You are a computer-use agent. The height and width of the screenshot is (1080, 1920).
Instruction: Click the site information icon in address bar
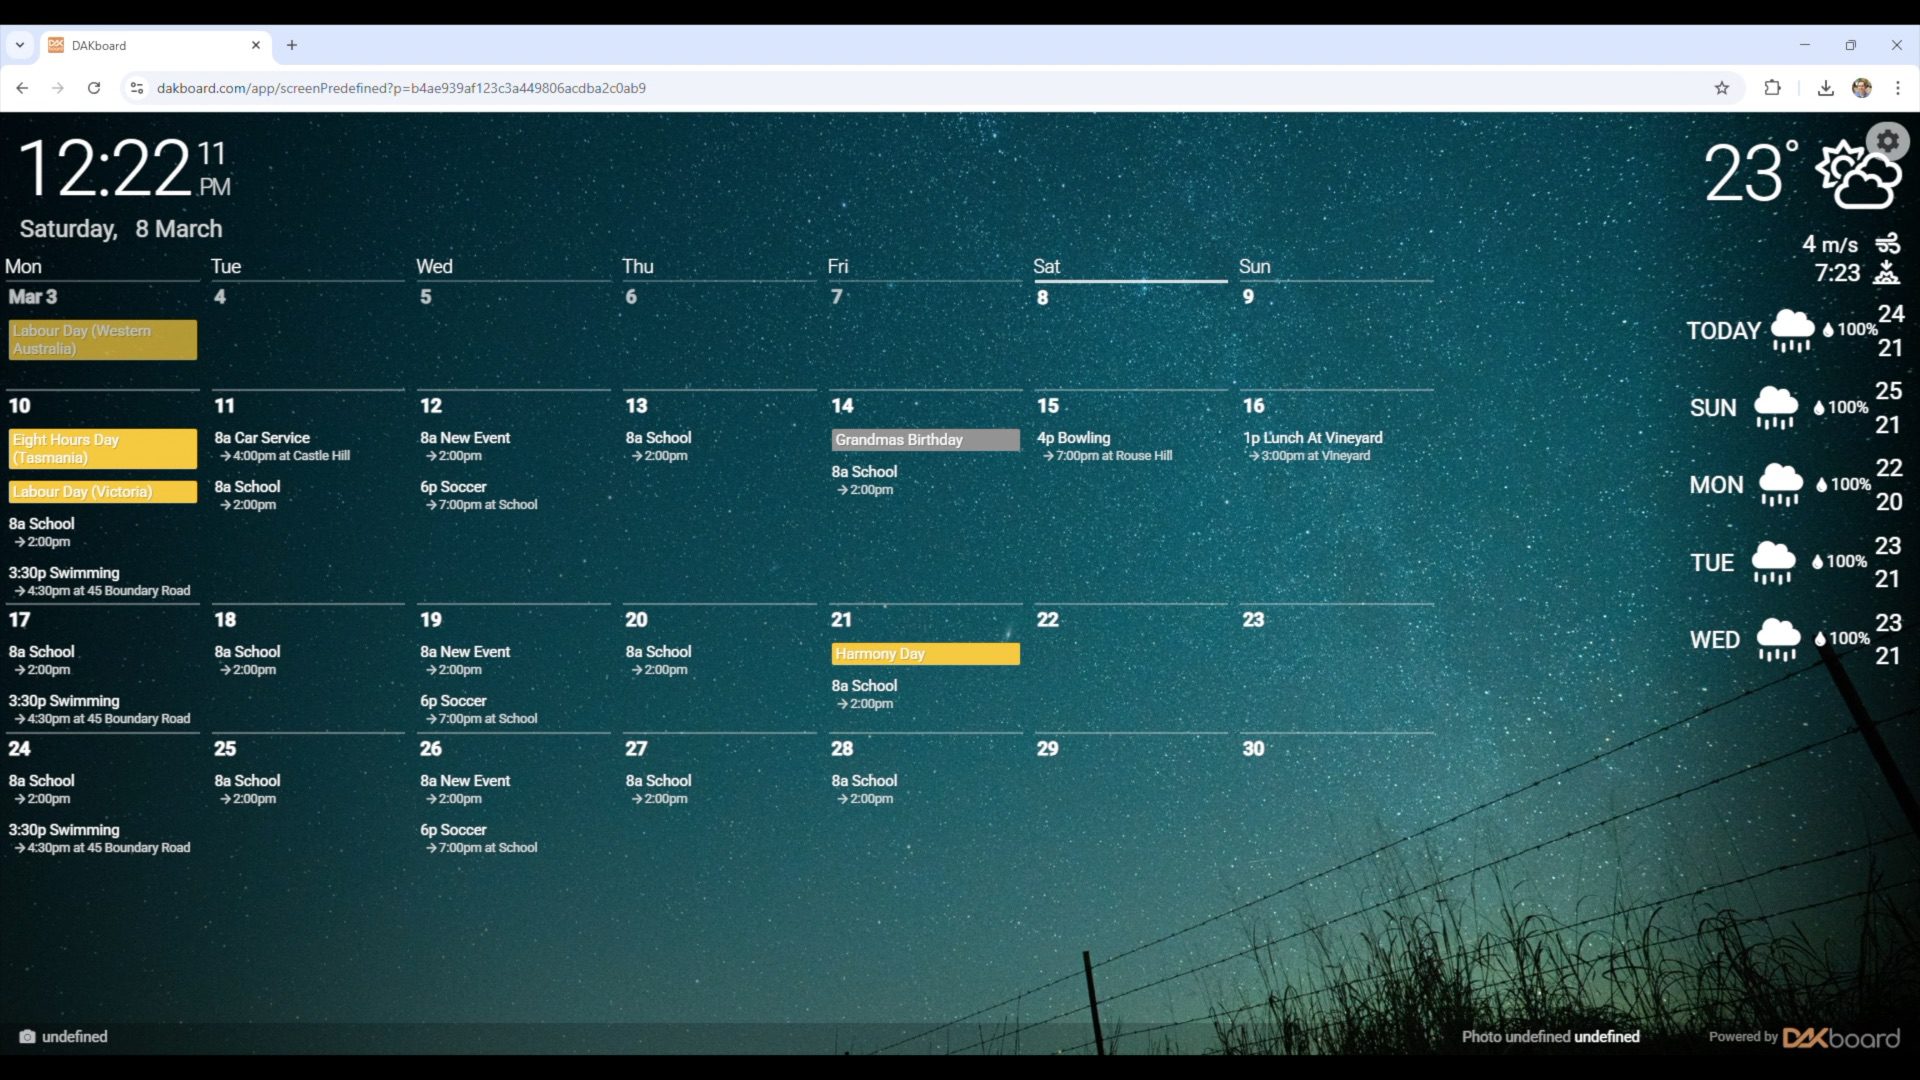[x=137, y=88]
